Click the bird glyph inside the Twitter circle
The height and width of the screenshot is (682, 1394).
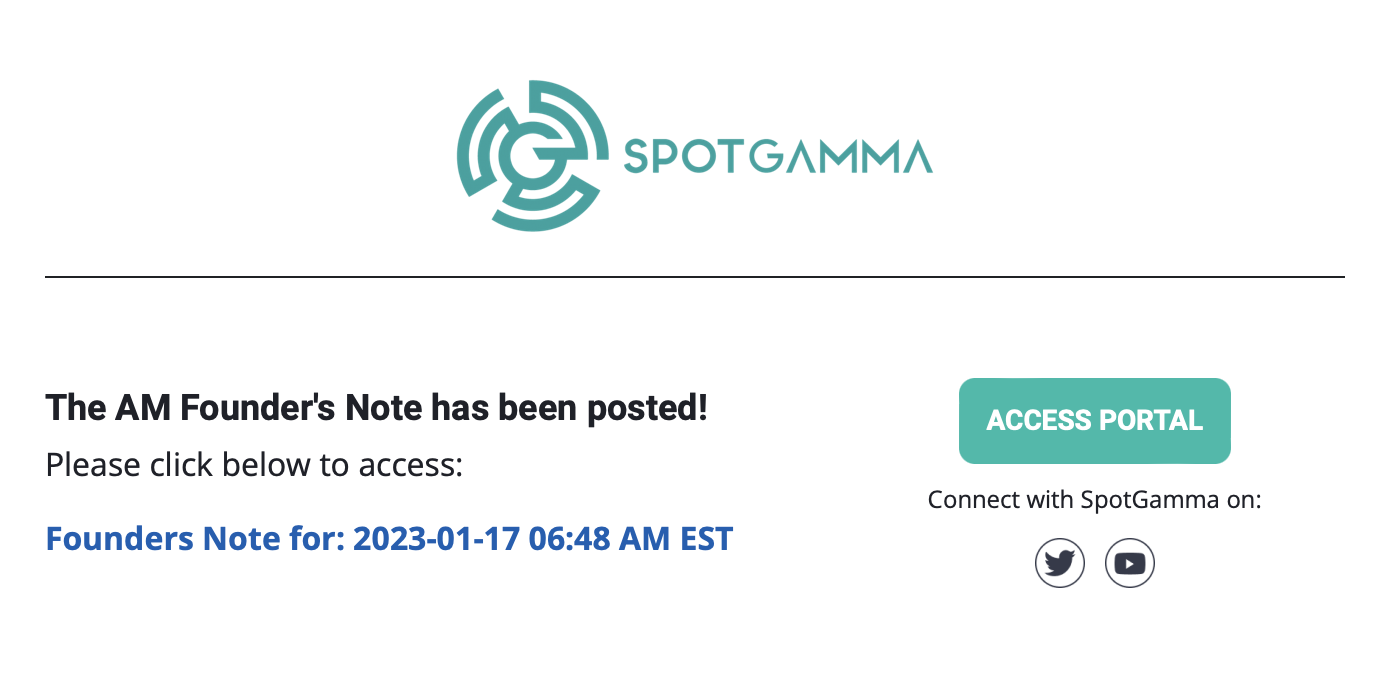[x=1060, y=563]
